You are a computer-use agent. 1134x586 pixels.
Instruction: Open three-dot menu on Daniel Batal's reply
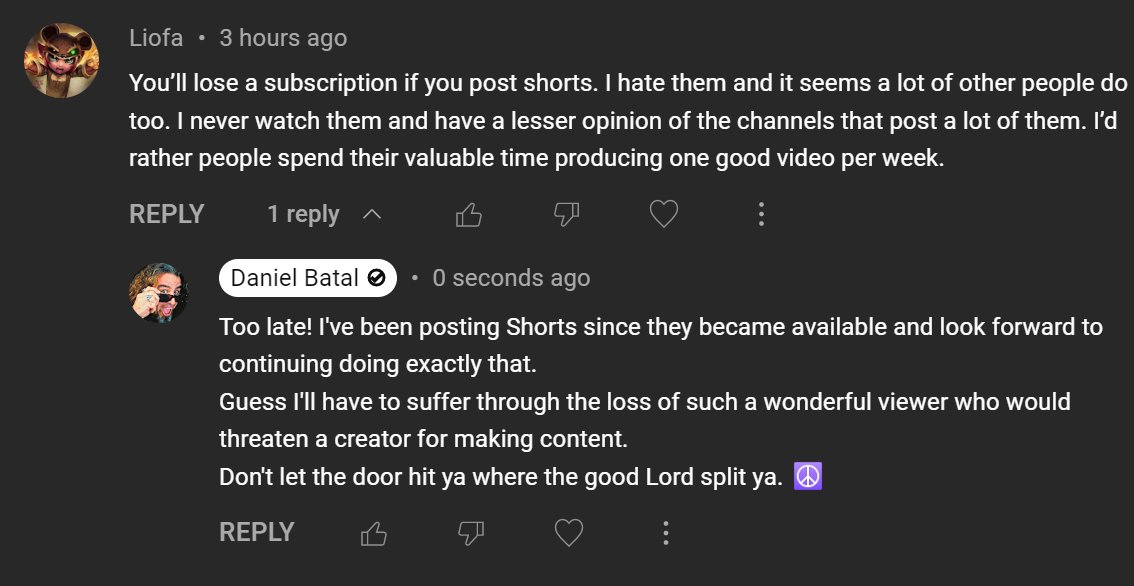pos(665,533)
